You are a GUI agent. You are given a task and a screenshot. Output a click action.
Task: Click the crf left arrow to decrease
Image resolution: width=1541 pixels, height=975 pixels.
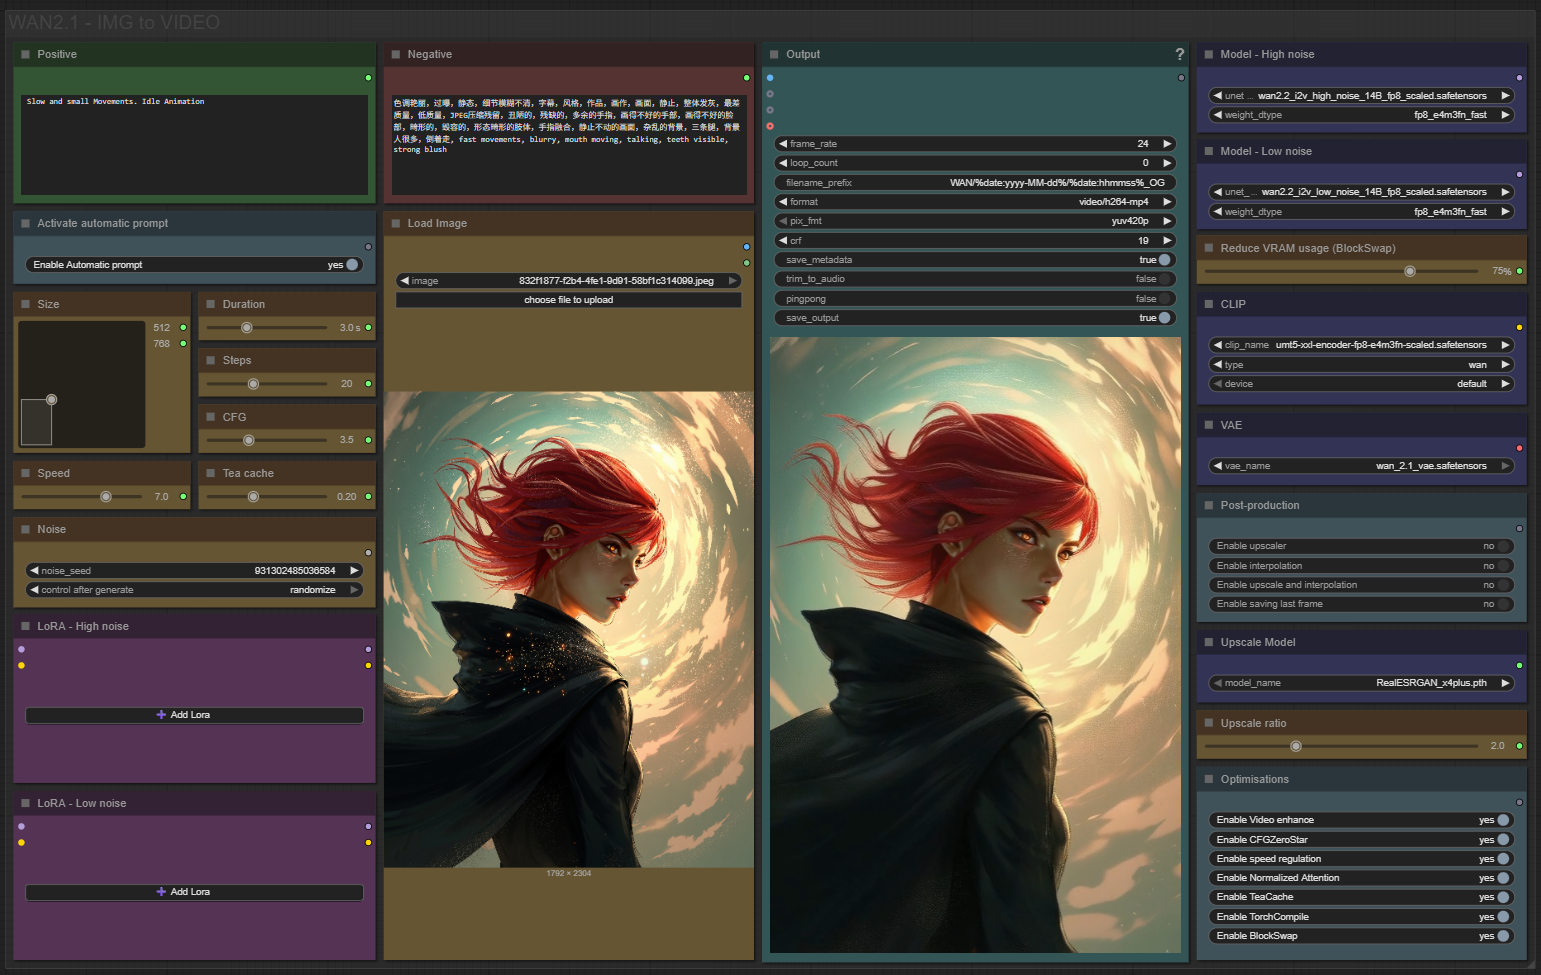tap(783, 241)
